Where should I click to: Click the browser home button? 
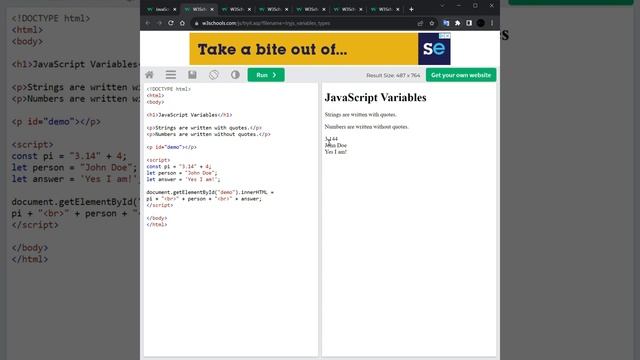182,23
